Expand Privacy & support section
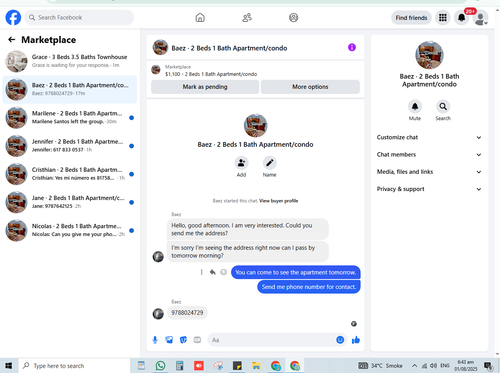 pyautogui.click(x=429, y=189)
